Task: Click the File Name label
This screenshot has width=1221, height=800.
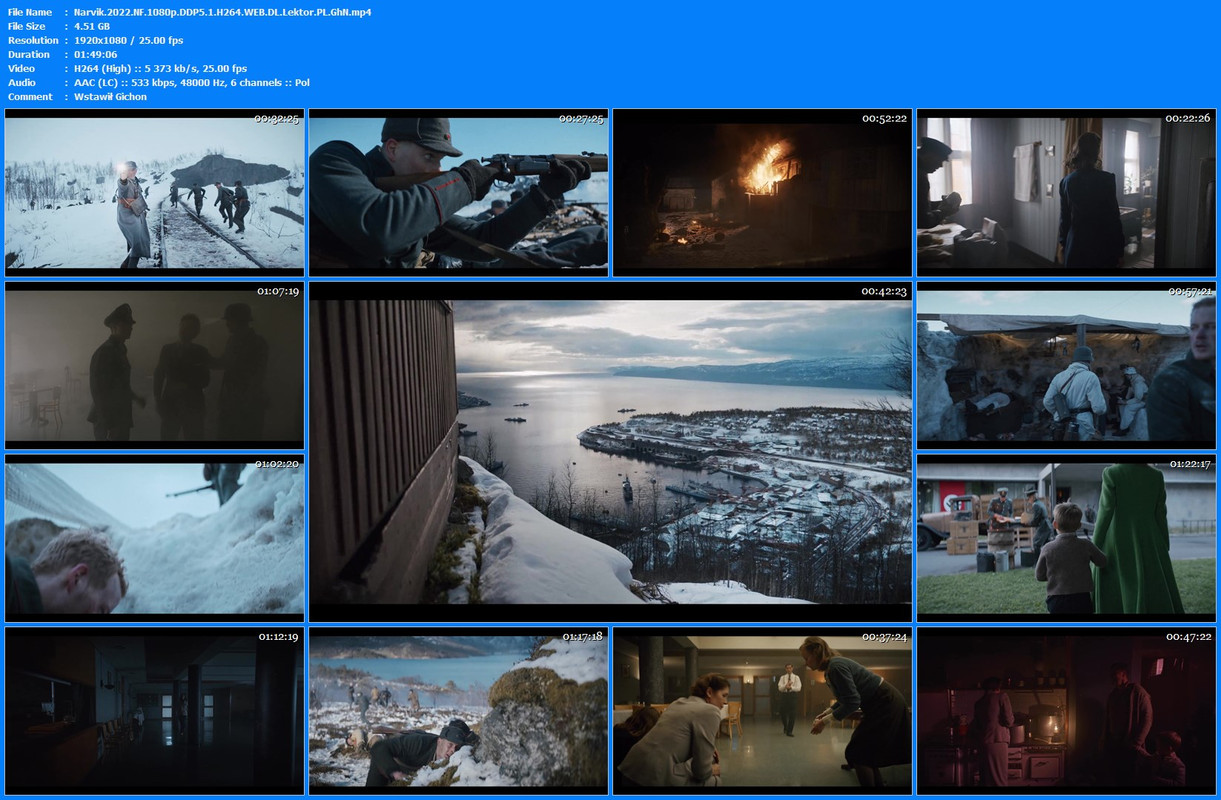Action: coord(30,12)
